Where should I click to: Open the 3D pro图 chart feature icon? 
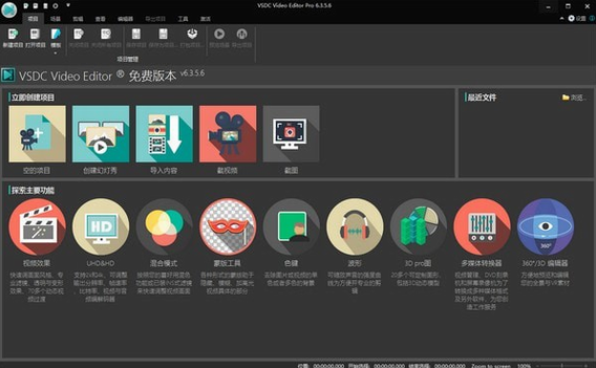(x=418, y=226)
